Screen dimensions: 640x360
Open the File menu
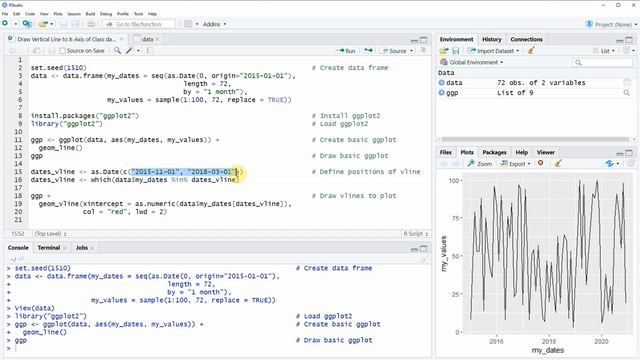pos(5,13)
